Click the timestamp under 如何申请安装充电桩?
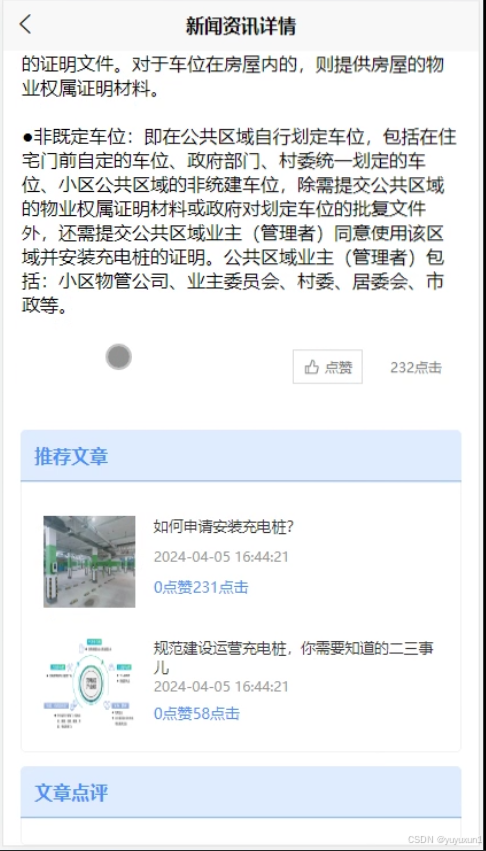Viewport: 486px width, 851px height. point(221,557)
